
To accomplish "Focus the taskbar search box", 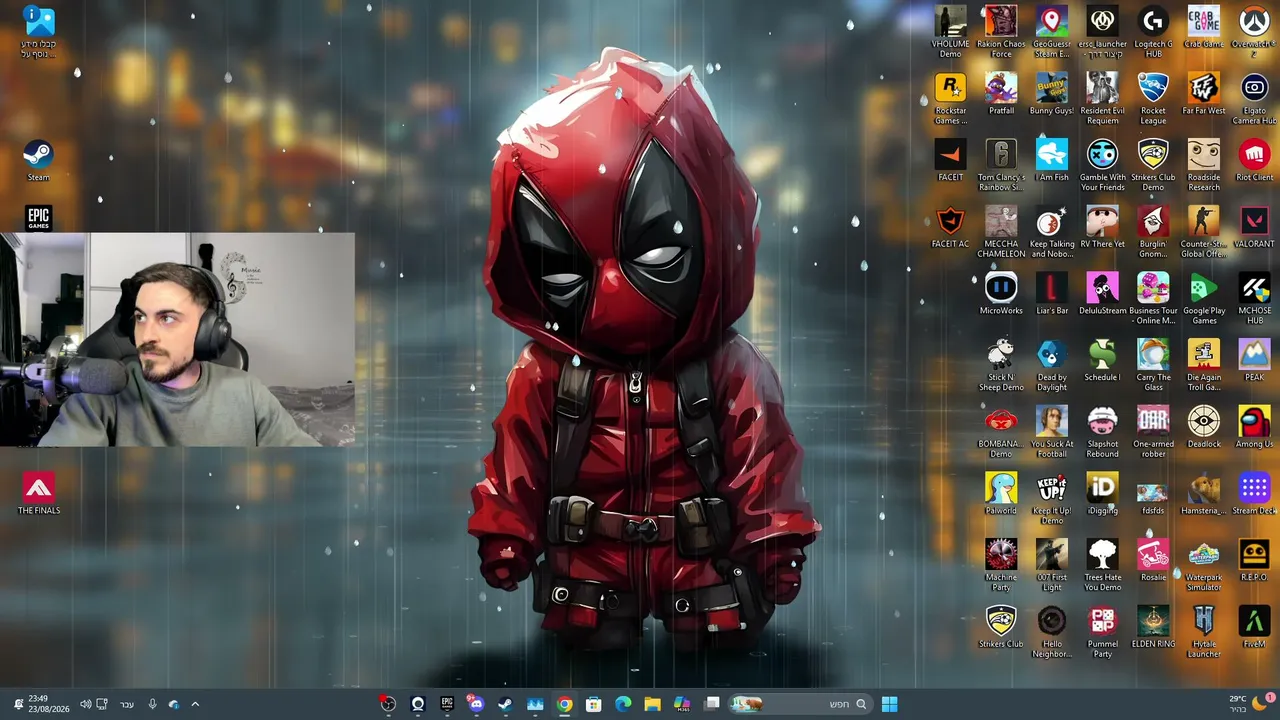I will pos(799,704).
